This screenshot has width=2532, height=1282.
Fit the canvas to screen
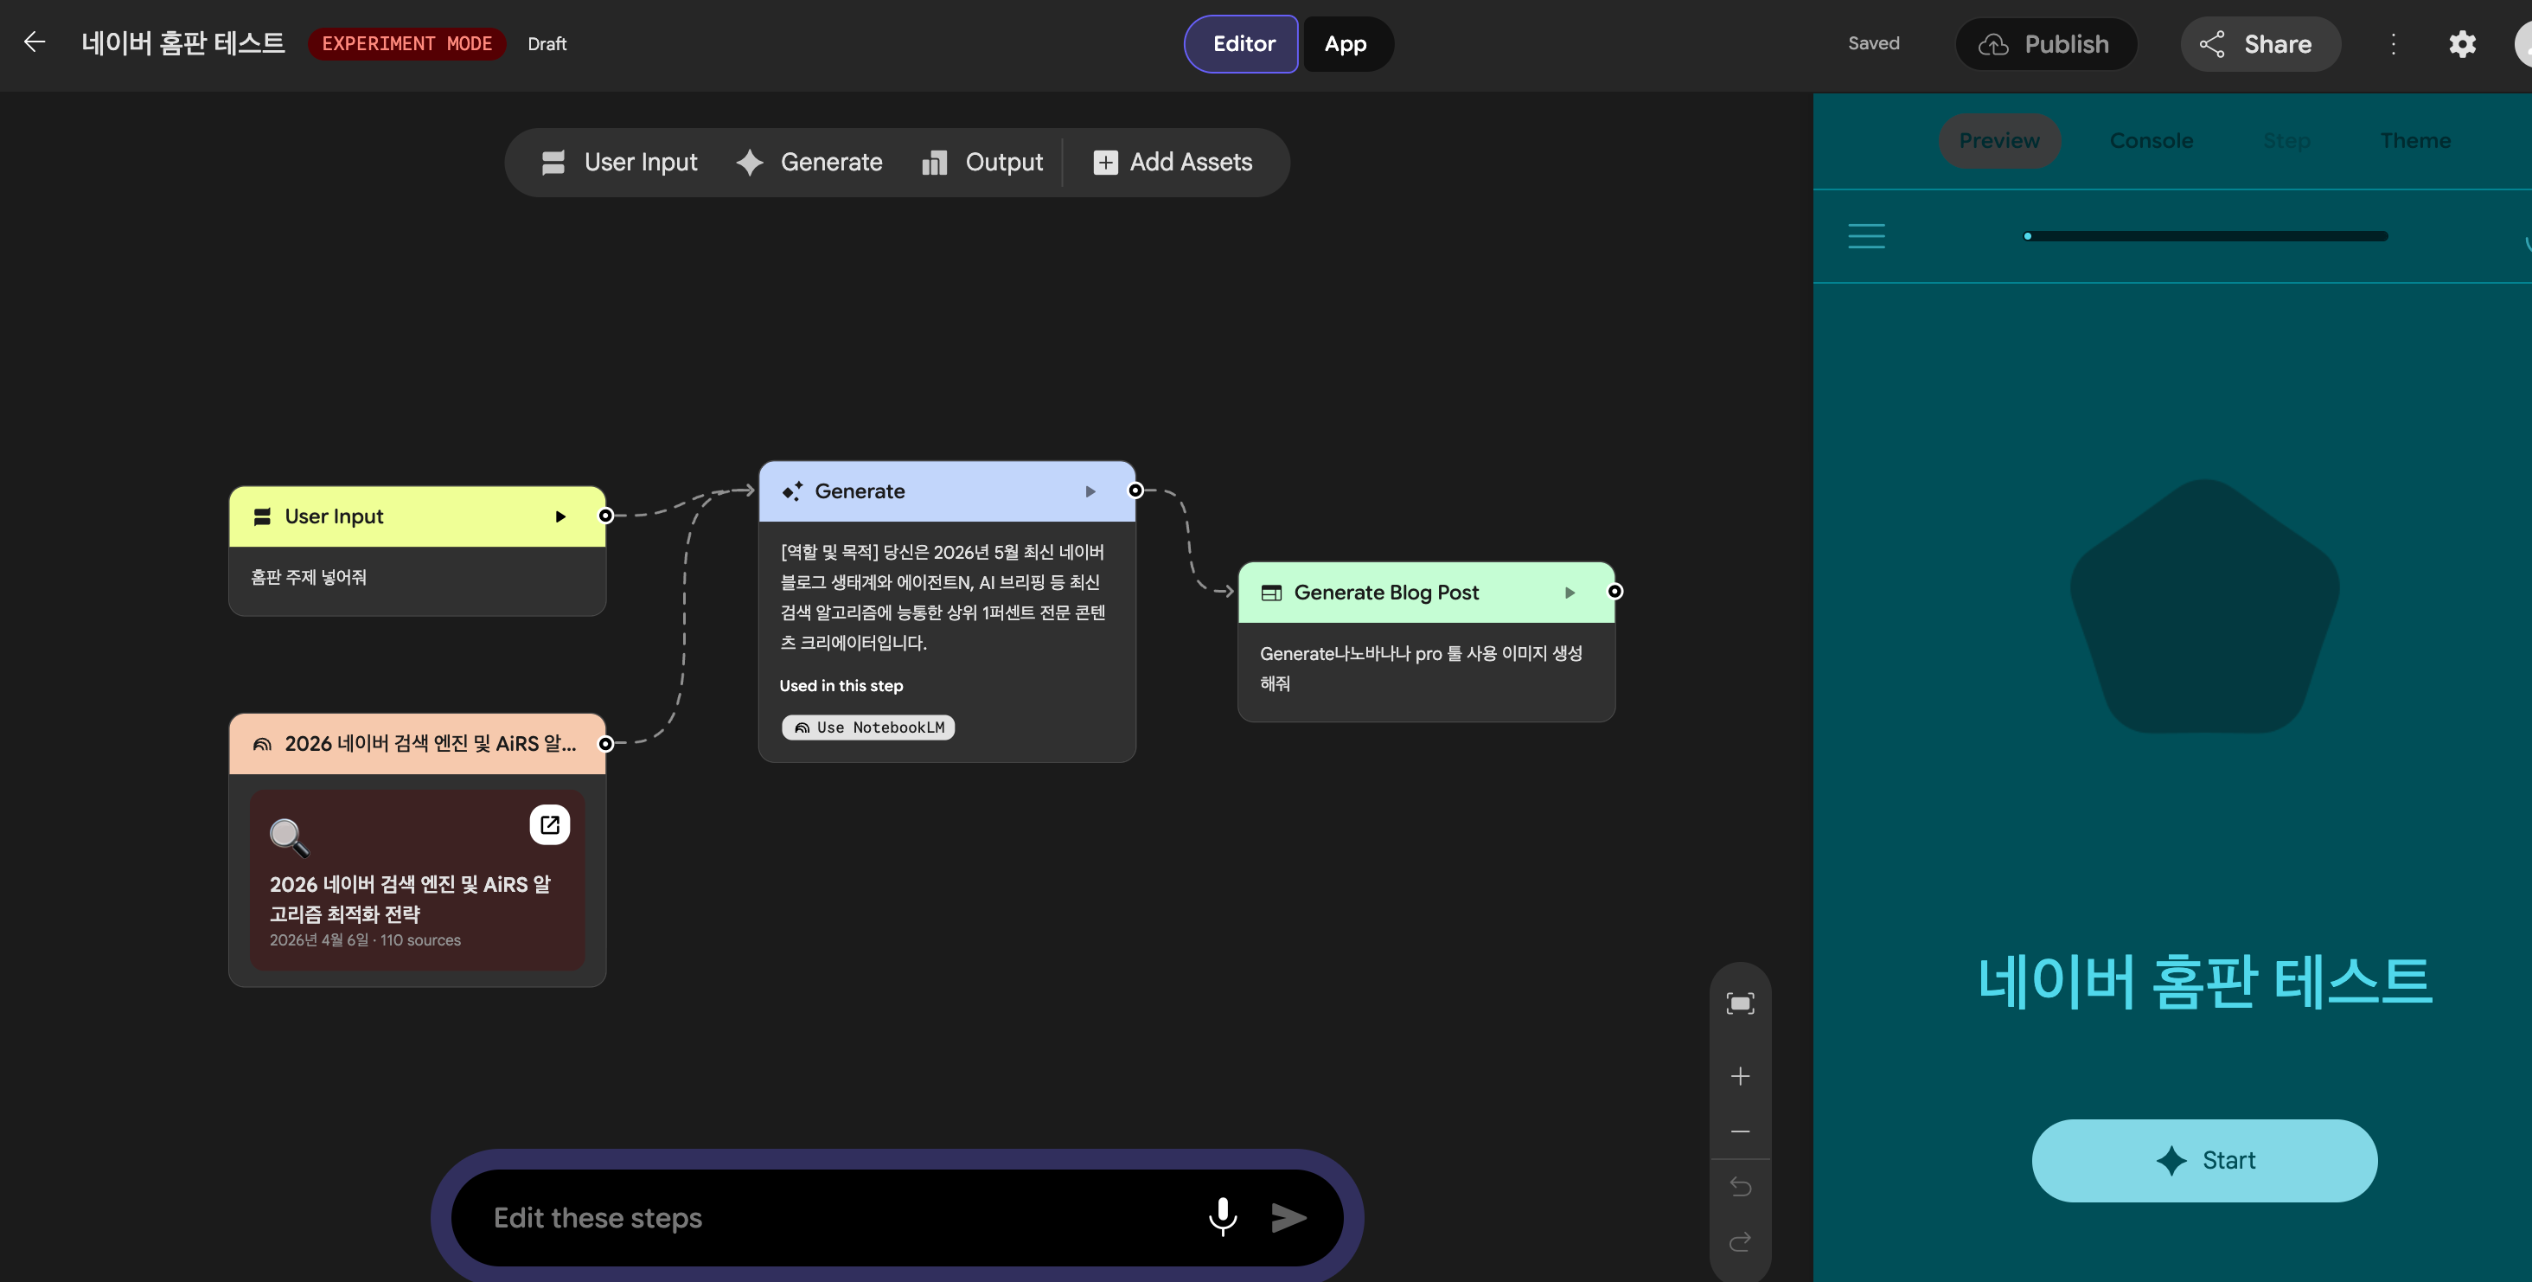click(1740, 1004)
